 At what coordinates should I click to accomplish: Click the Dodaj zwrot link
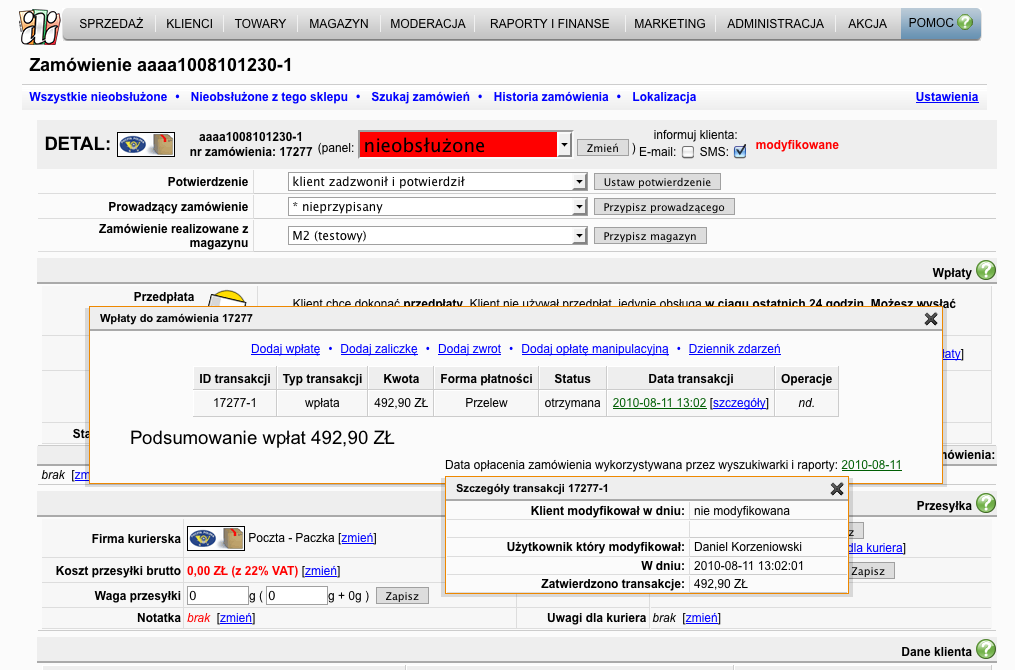coord(469,349)
